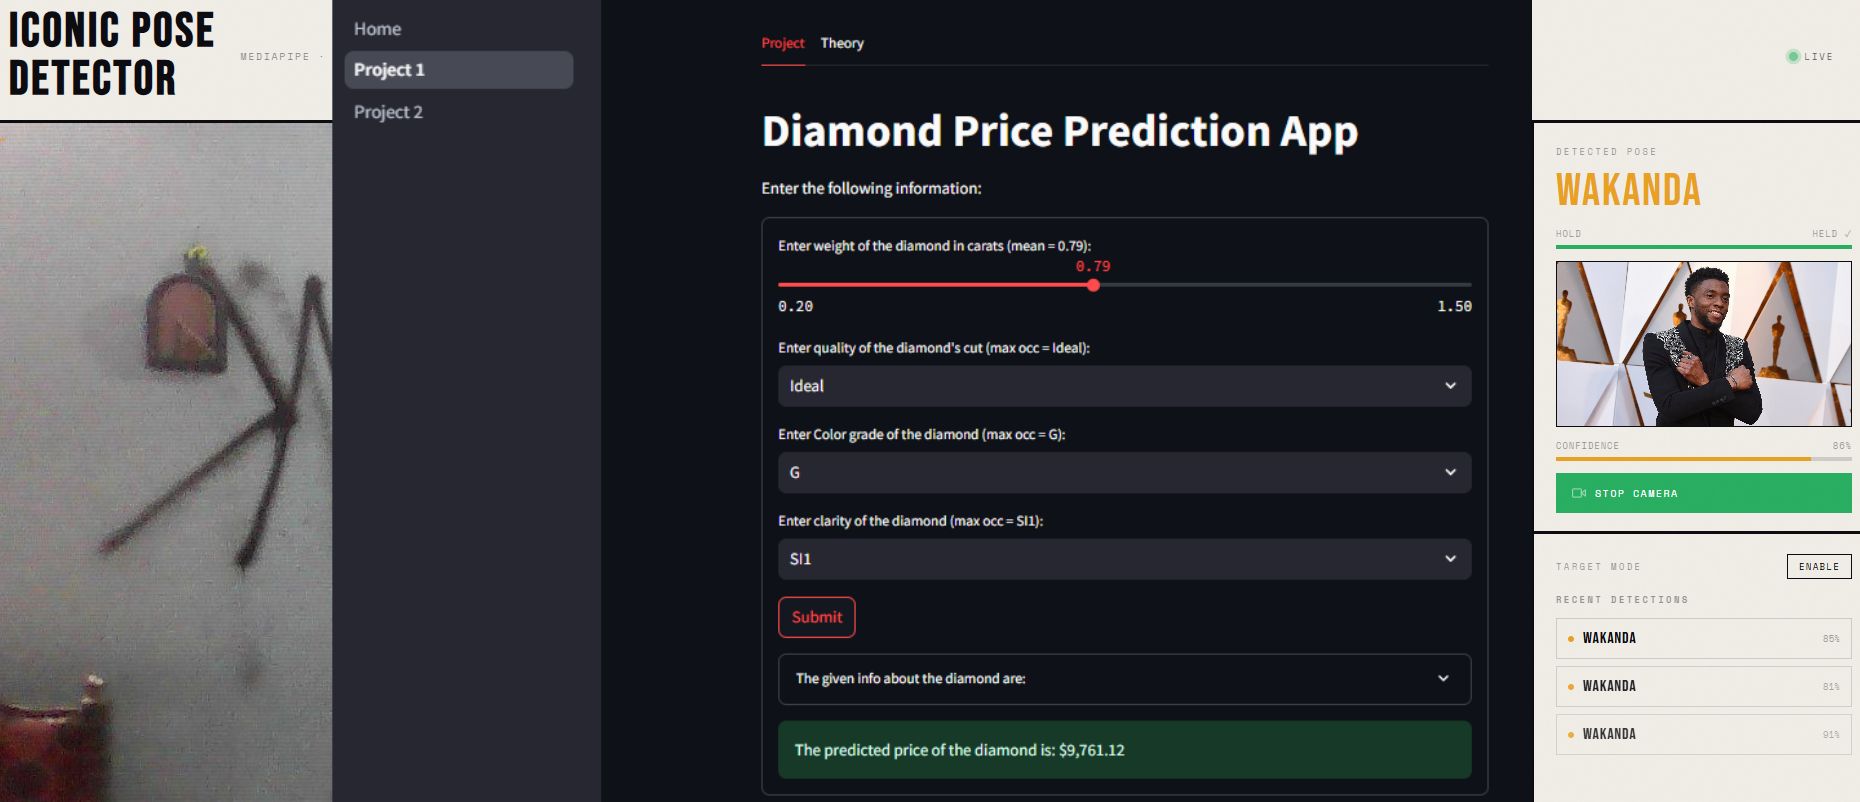Open the diamond cut dropdown showing Ideal

pos(1124,386)
